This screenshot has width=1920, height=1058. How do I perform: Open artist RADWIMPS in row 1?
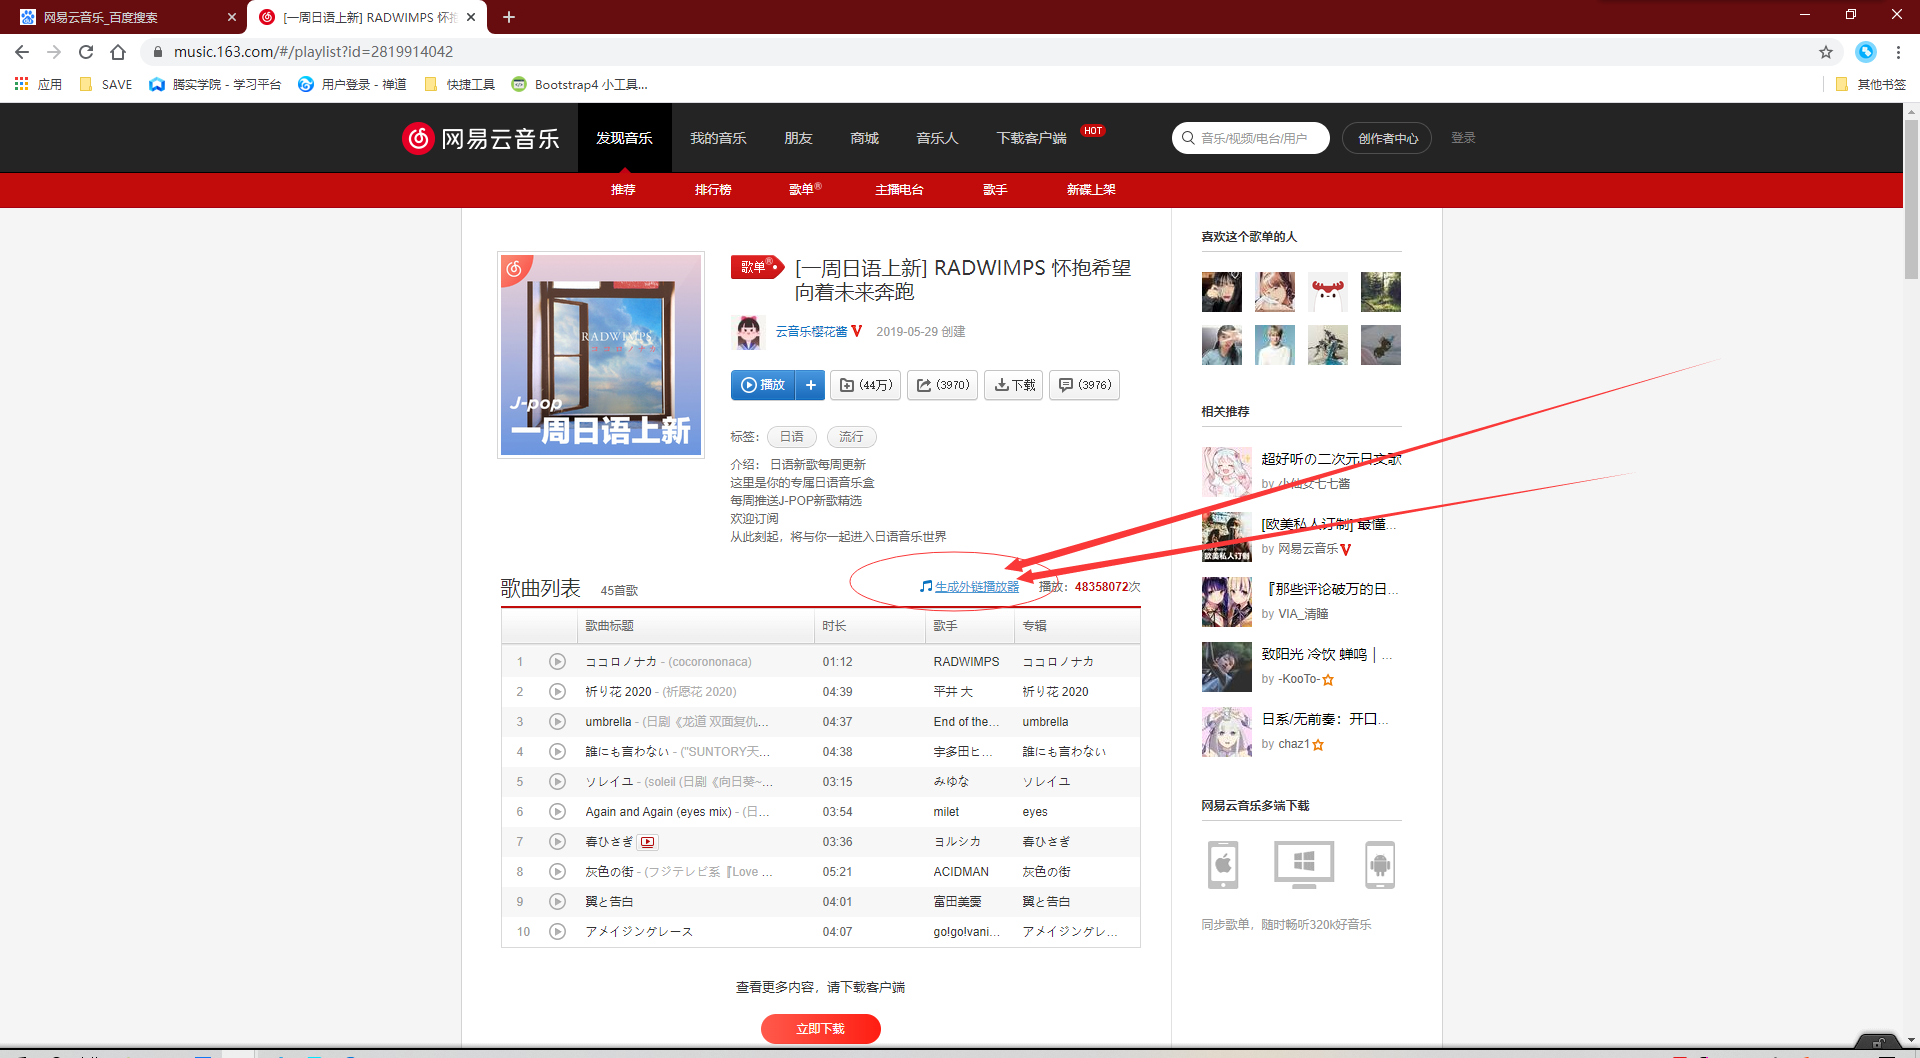pyautogui.click(x=966, y=662)
